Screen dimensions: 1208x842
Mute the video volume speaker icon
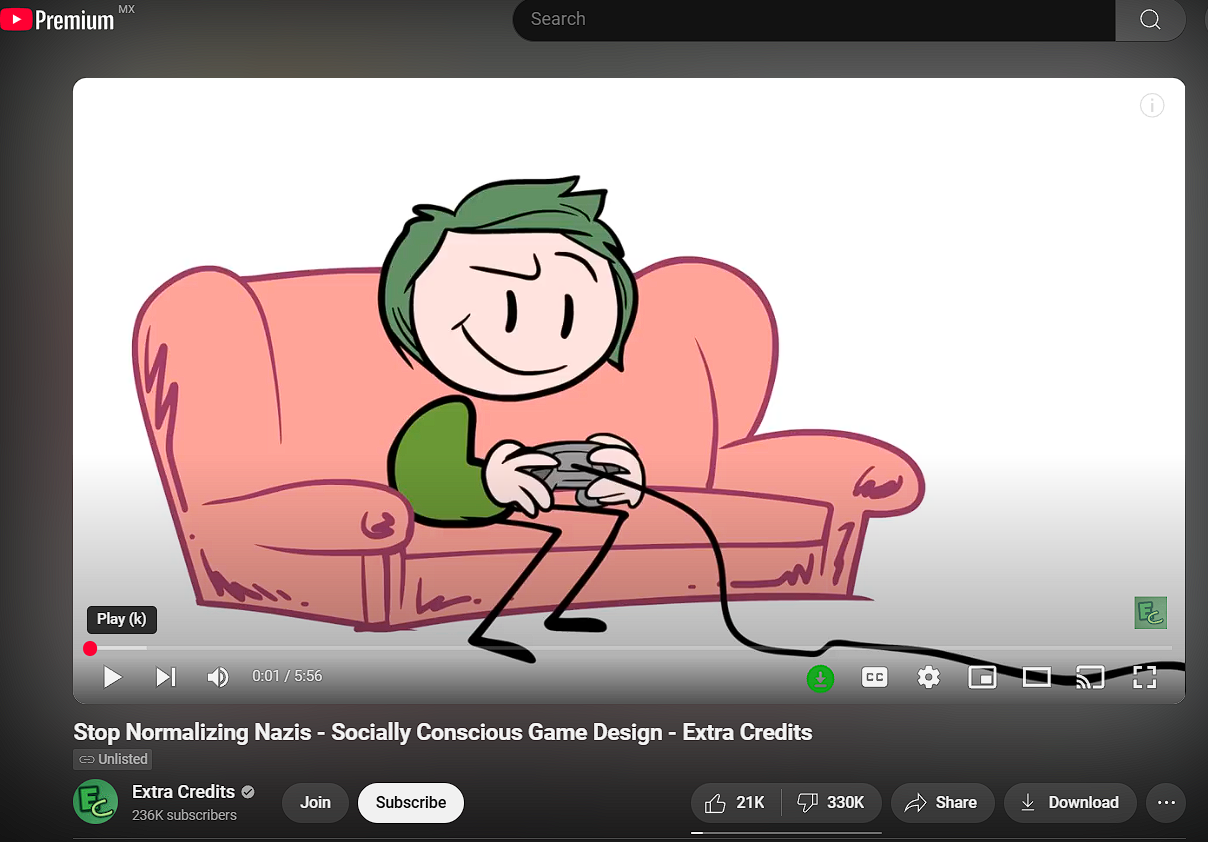tap(217, 677)
